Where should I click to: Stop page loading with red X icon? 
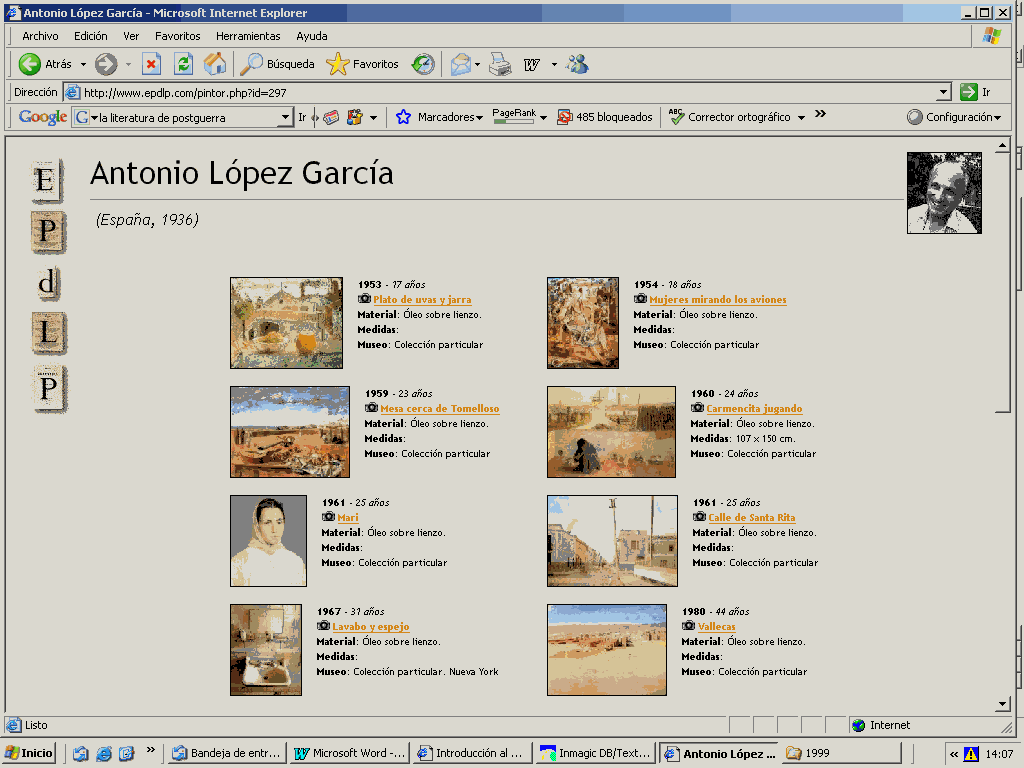click(152, 64)
